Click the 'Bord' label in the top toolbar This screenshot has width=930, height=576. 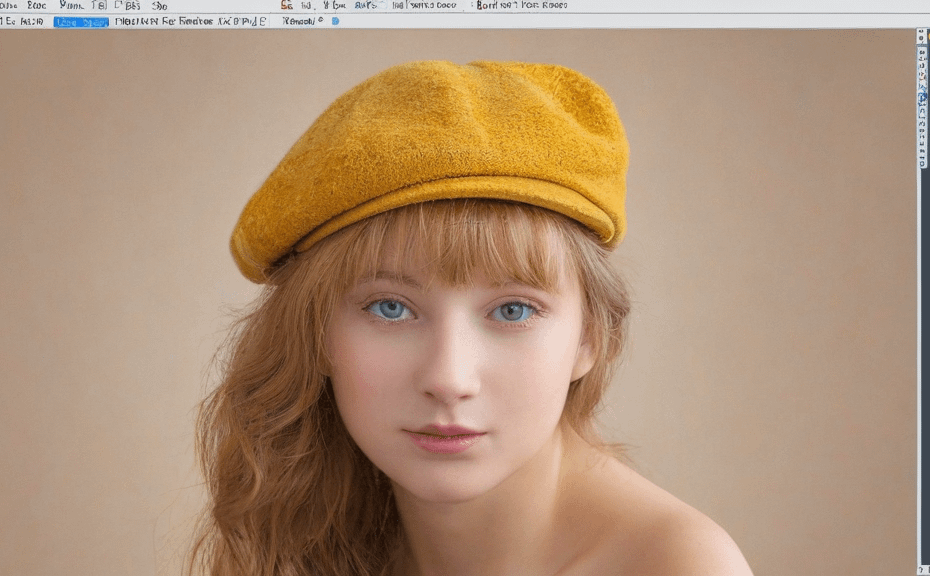point(488,5)
